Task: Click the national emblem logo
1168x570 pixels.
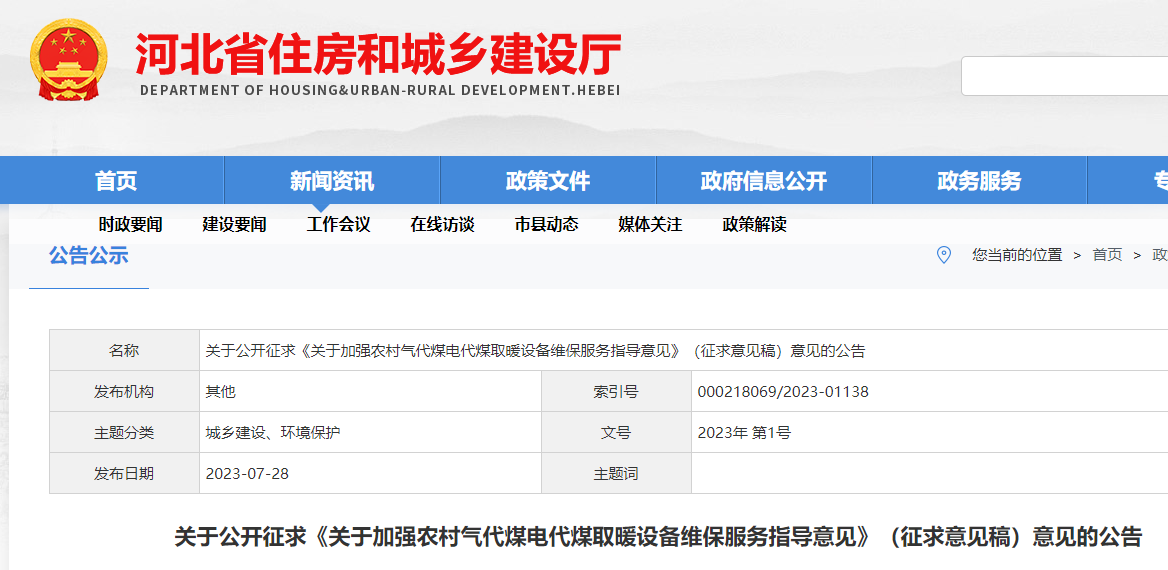Action: point(69,60)
